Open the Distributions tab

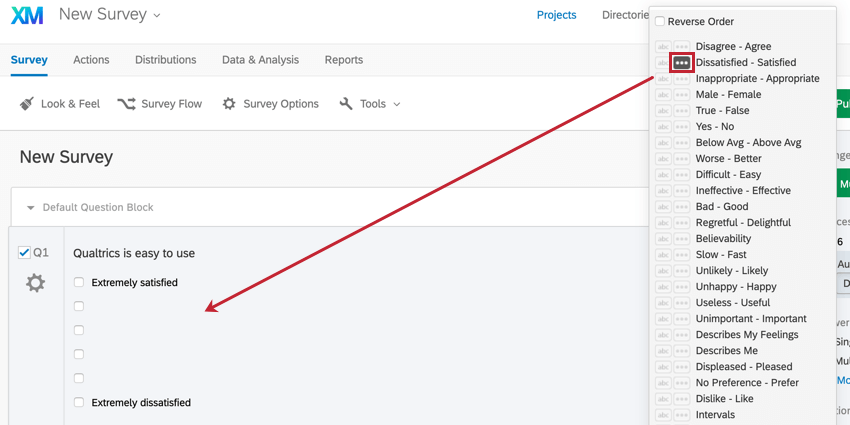(x=166, y=60)
